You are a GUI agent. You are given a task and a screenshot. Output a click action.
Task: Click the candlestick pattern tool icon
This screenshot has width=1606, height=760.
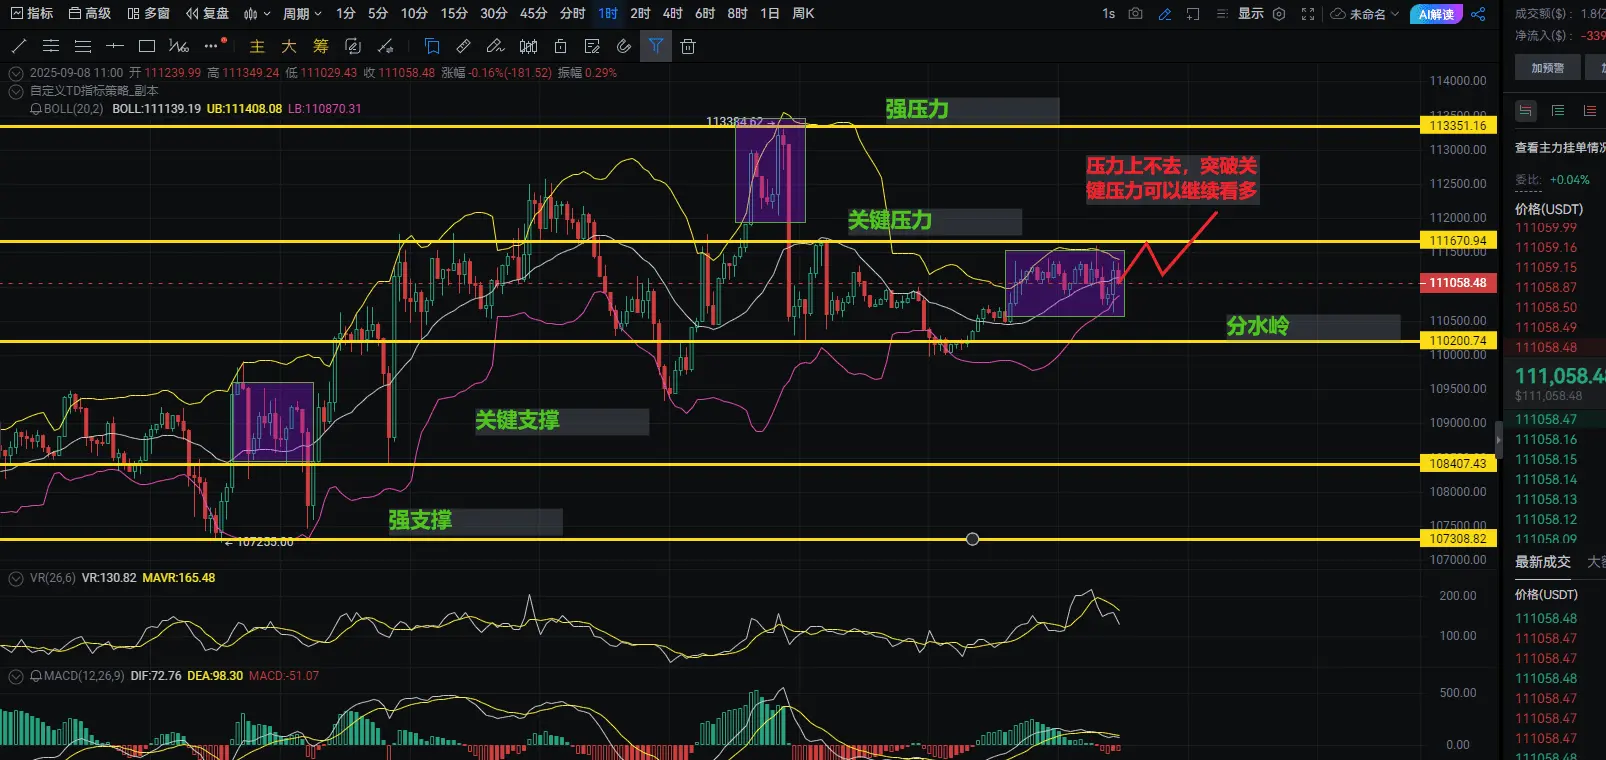click(x=528, y=46)
